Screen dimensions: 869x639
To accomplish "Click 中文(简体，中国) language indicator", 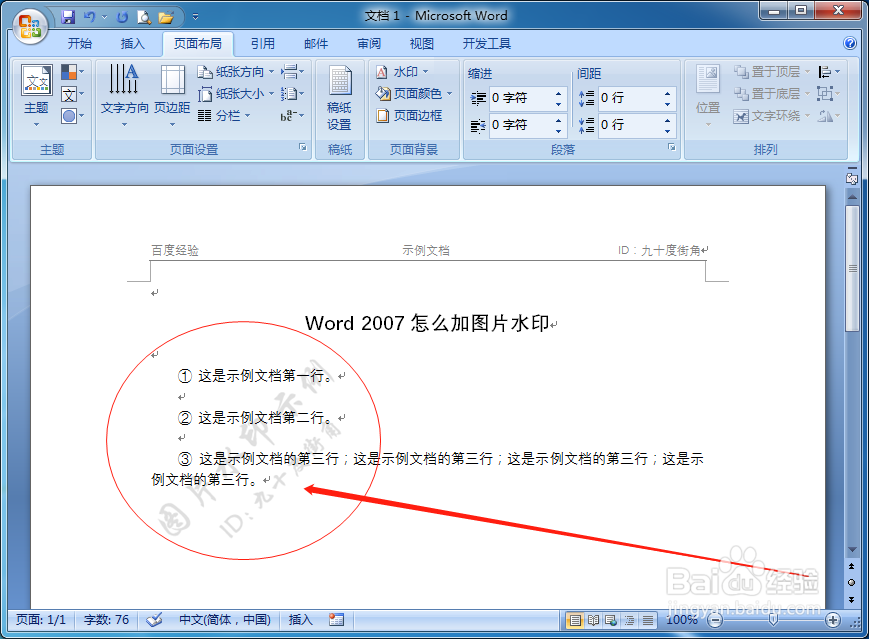I will pyautogui.click(x=224, y=620).
